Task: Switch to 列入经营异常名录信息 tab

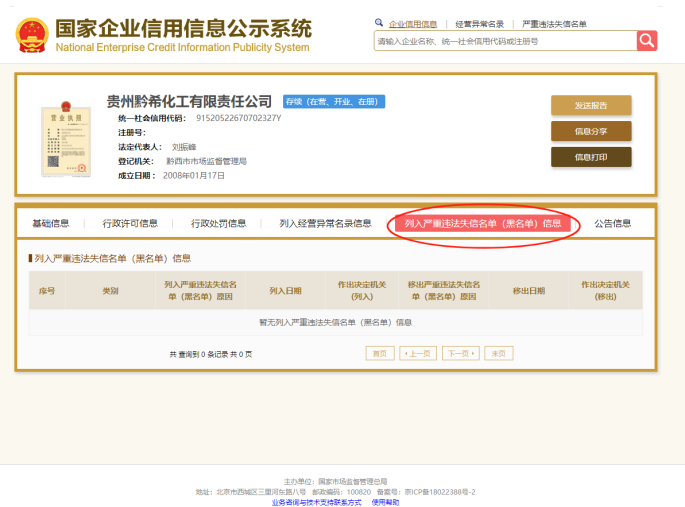Action: coord(325,223)
